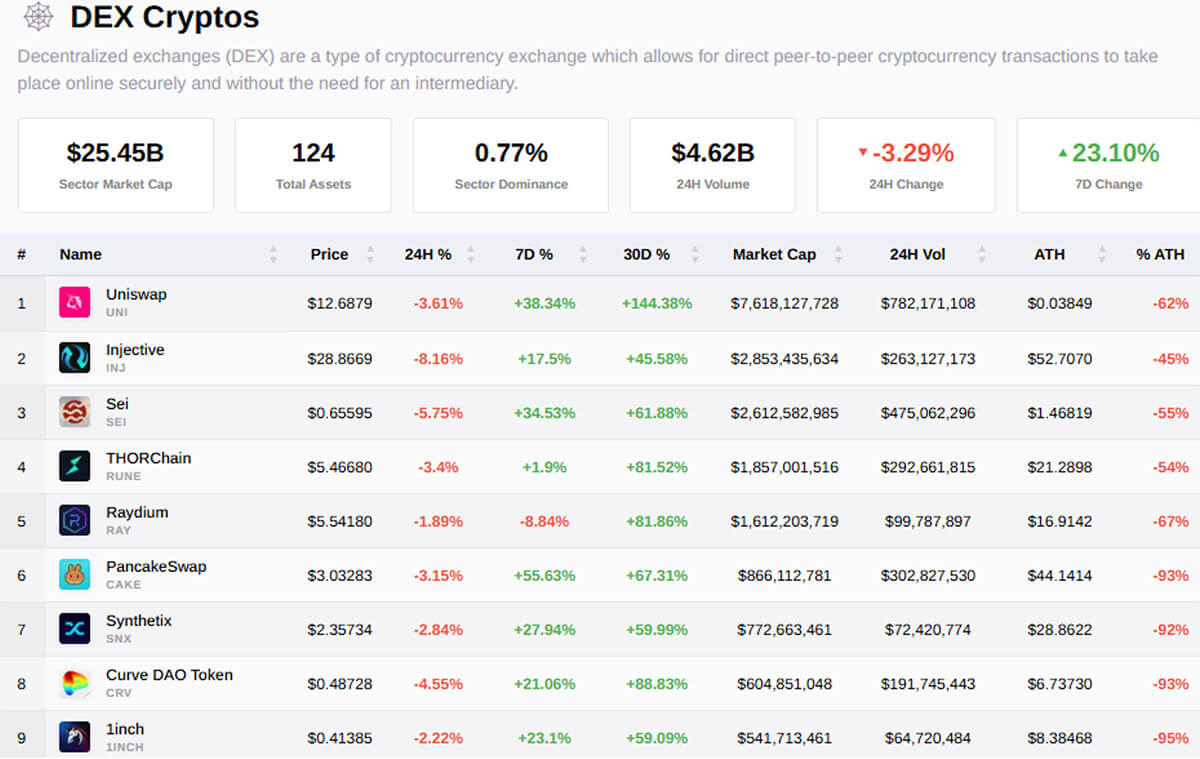Click the PancakeSwap bunny logo icon
This screenshot has width=1200, height=759.
[x=74, y=575]
